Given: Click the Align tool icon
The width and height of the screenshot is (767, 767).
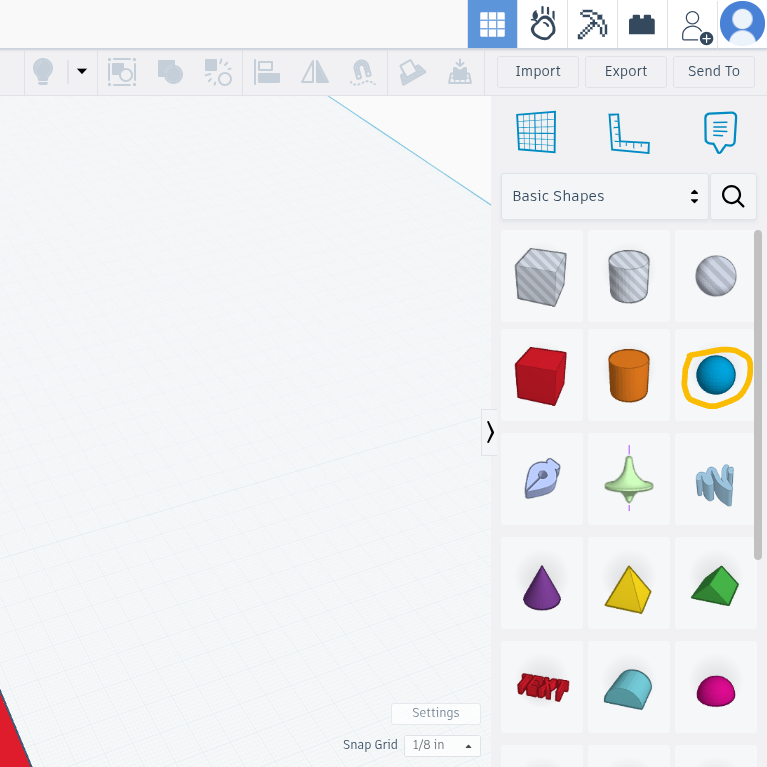Looking at the screenshot, I should [267, 72].
